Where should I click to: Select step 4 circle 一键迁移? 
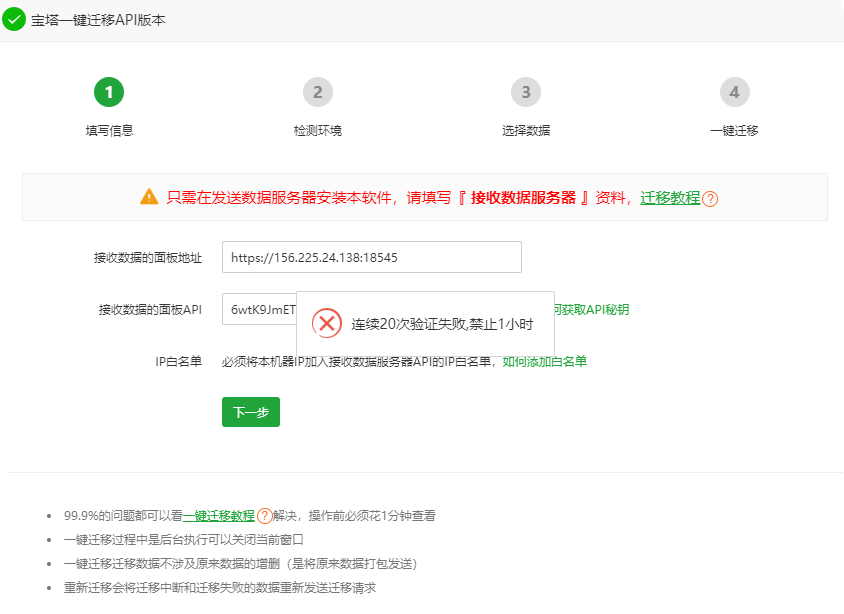[735, 92]
